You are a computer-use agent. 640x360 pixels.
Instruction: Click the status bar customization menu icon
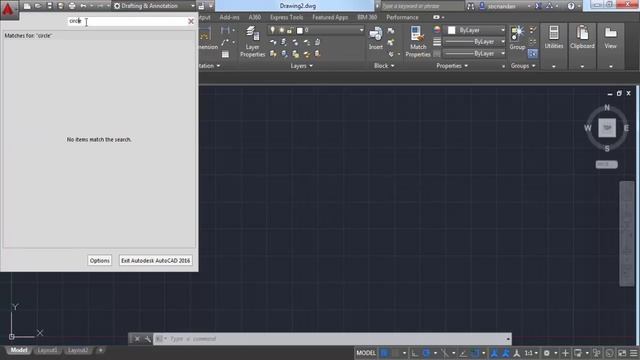click(x=633, y=353)
